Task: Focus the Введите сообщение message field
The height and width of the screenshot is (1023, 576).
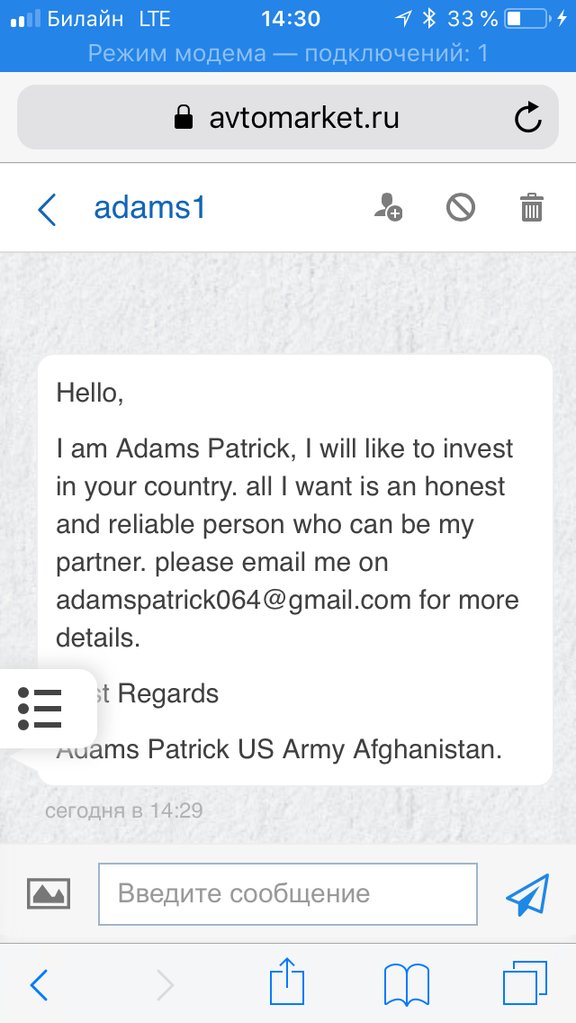Action: coord(288,894)
